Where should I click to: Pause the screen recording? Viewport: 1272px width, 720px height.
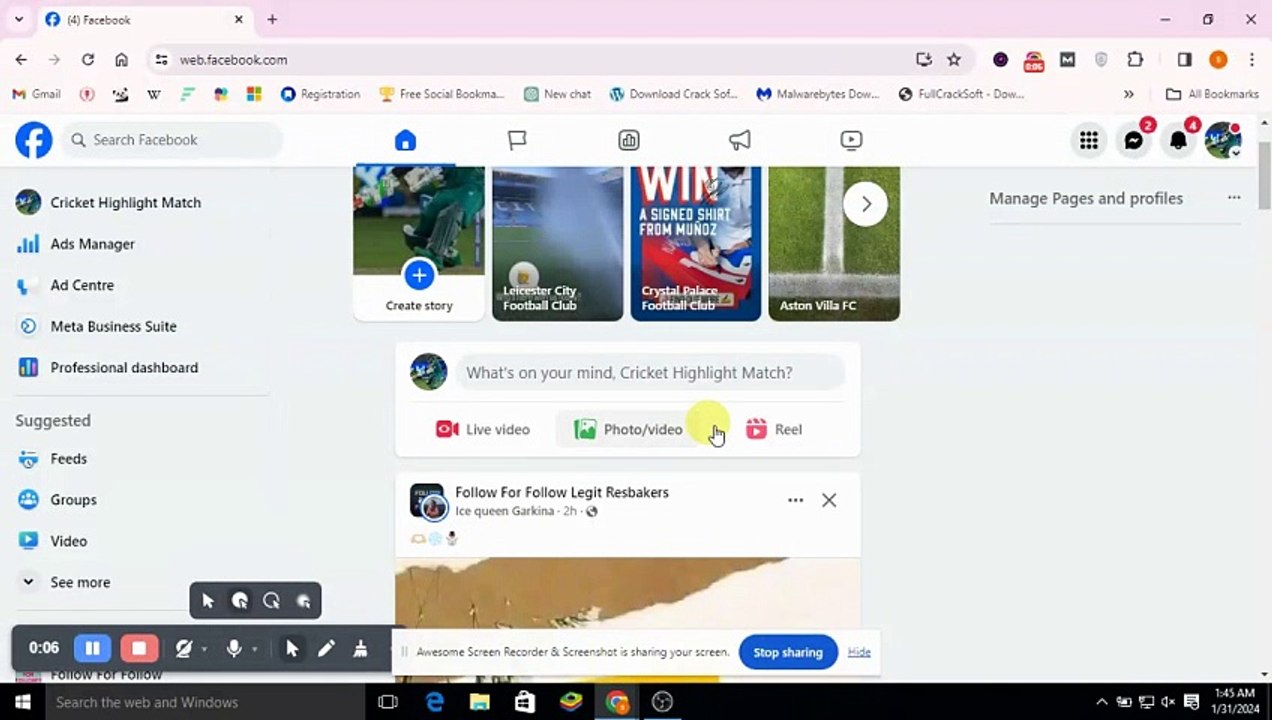click(92, 648)
